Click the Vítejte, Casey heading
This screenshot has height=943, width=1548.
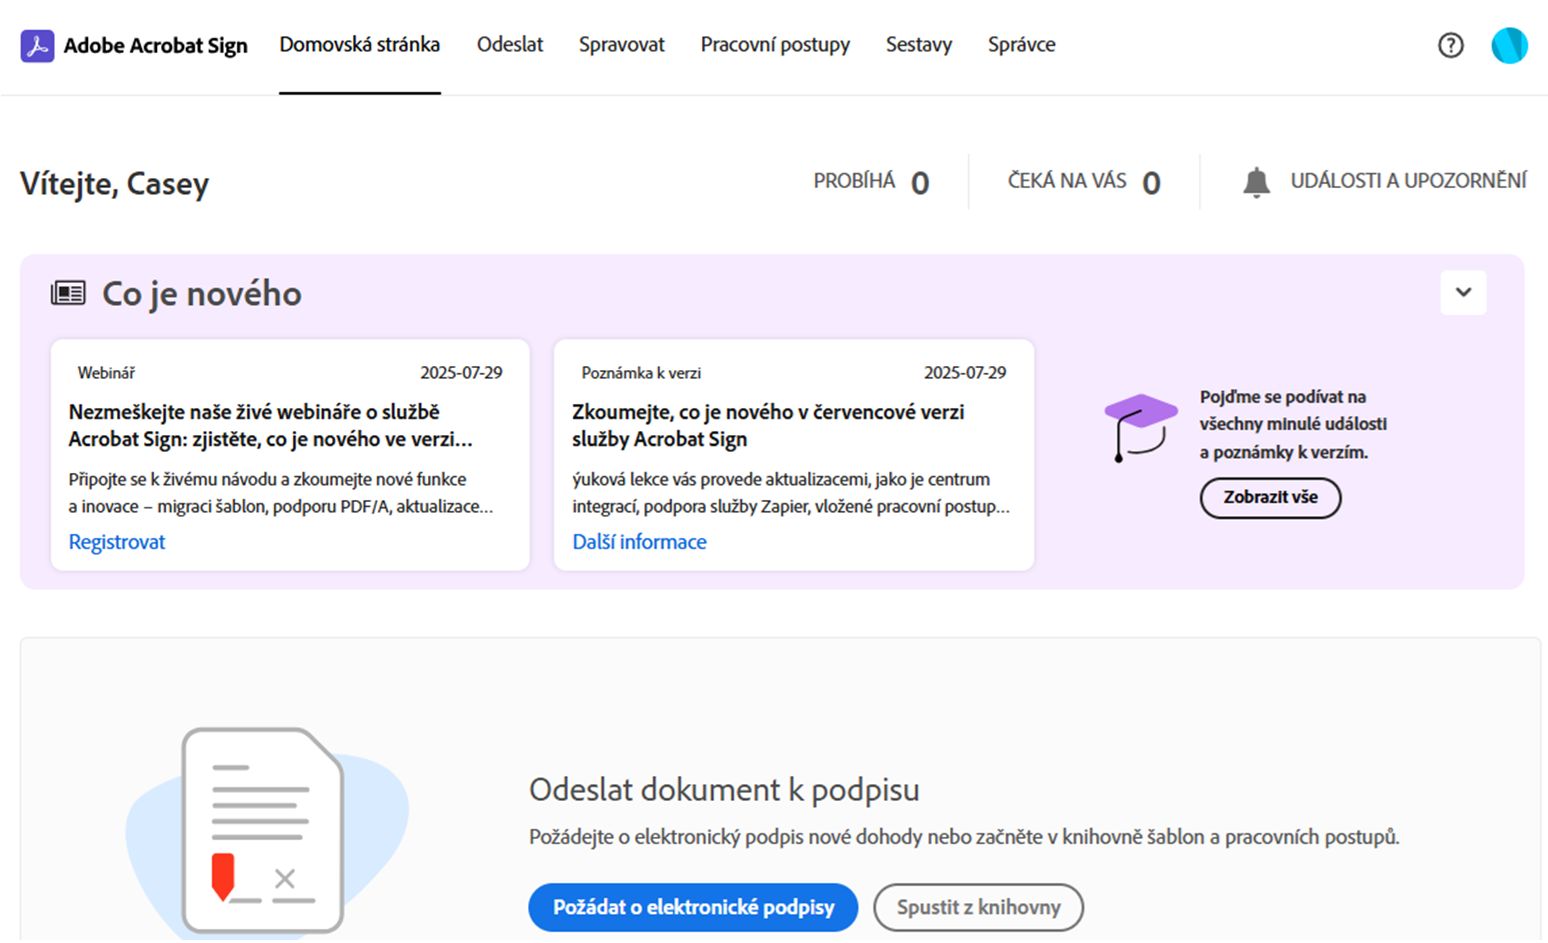point(115,184)
